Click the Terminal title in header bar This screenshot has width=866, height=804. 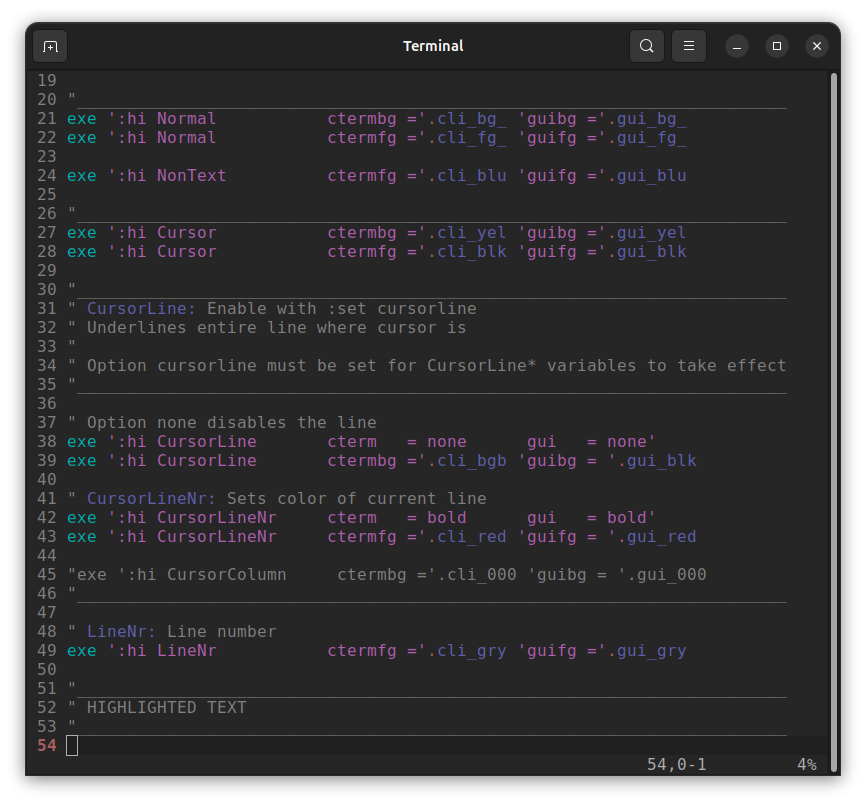click(x=433, y=46)
